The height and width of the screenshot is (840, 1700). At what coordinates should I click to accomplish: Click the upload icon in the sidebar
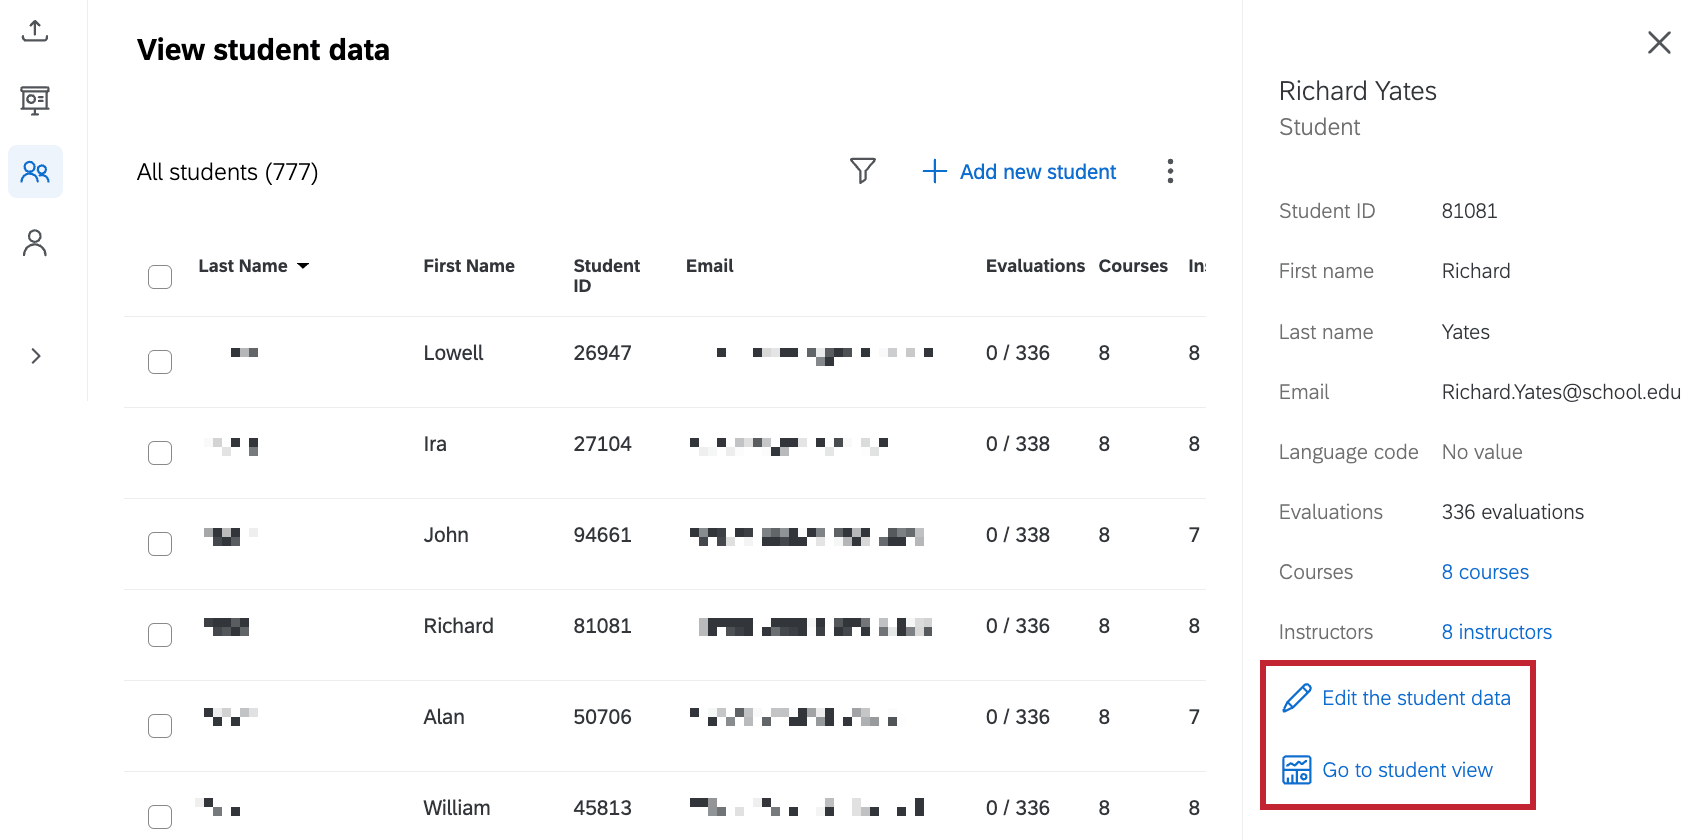pyautogui.click(x=35, y=31)
